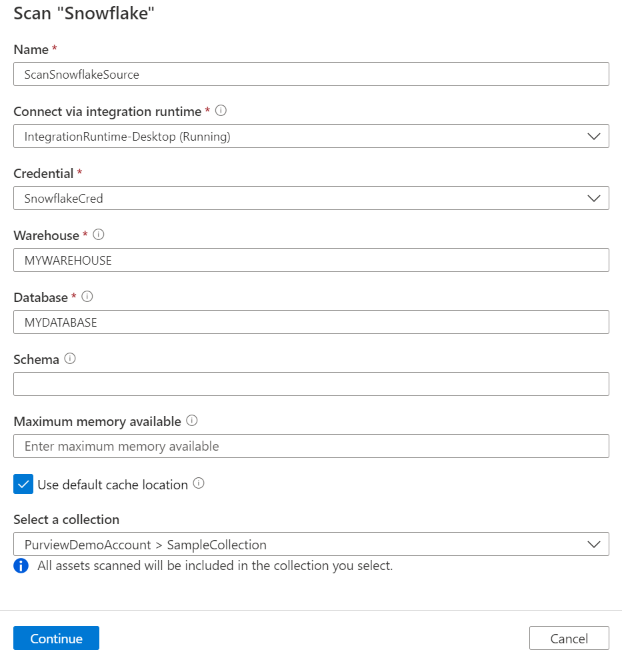Click the empty Schema input field

tap(310, 384)
